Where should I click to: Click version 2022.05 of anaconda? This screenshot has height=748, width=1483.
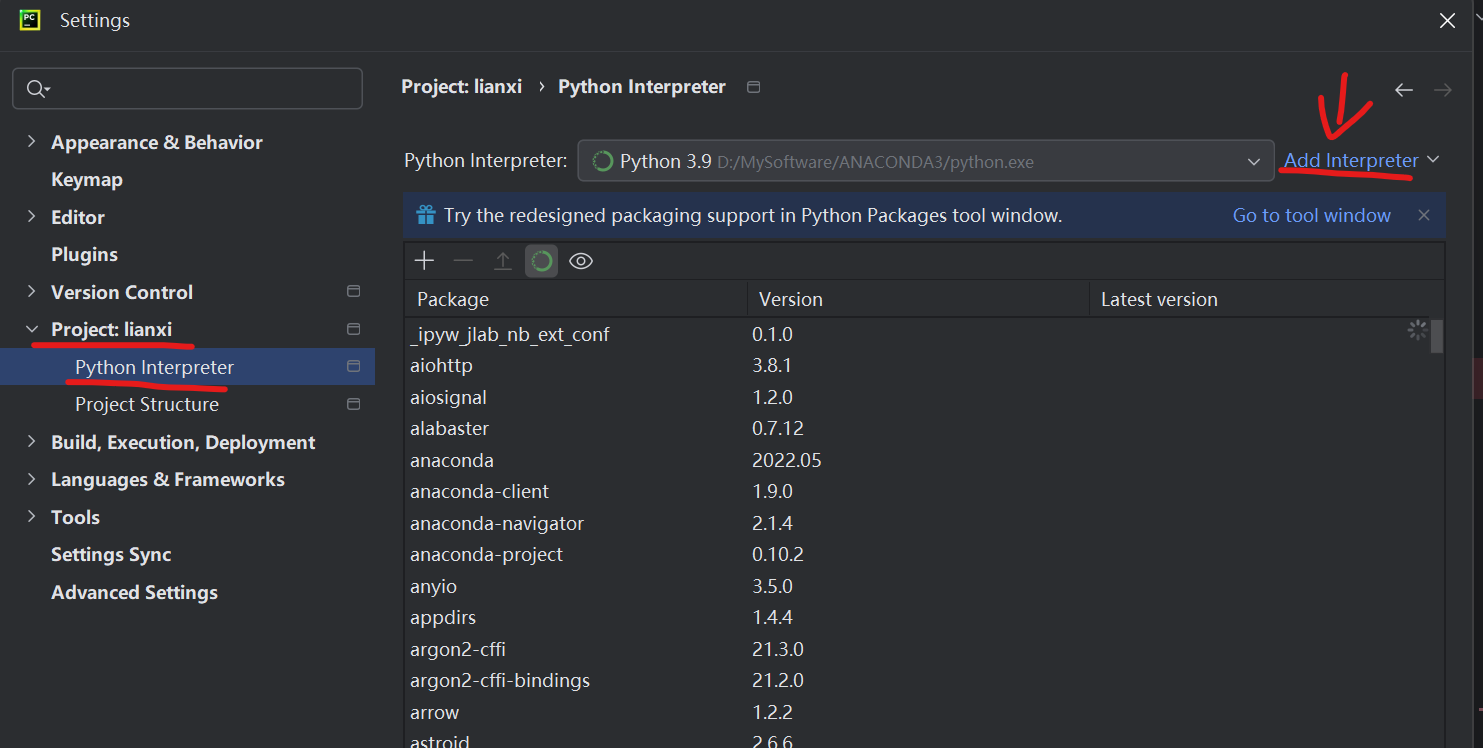787,460
